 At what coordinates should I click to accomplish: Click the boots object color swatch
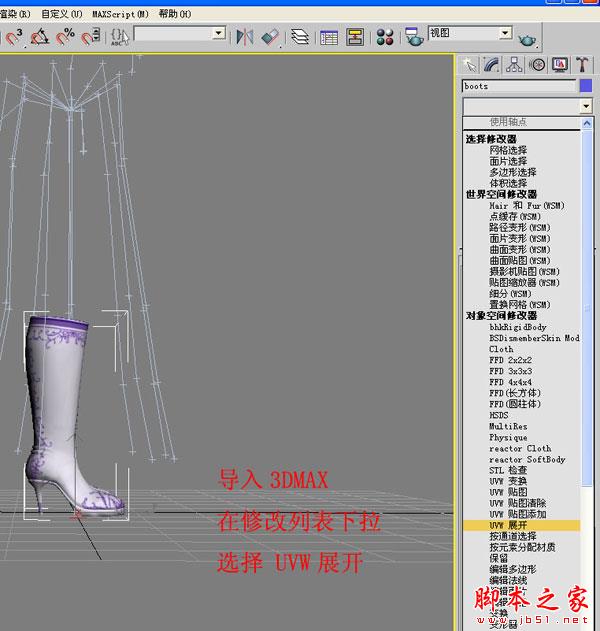click(586, 86)
